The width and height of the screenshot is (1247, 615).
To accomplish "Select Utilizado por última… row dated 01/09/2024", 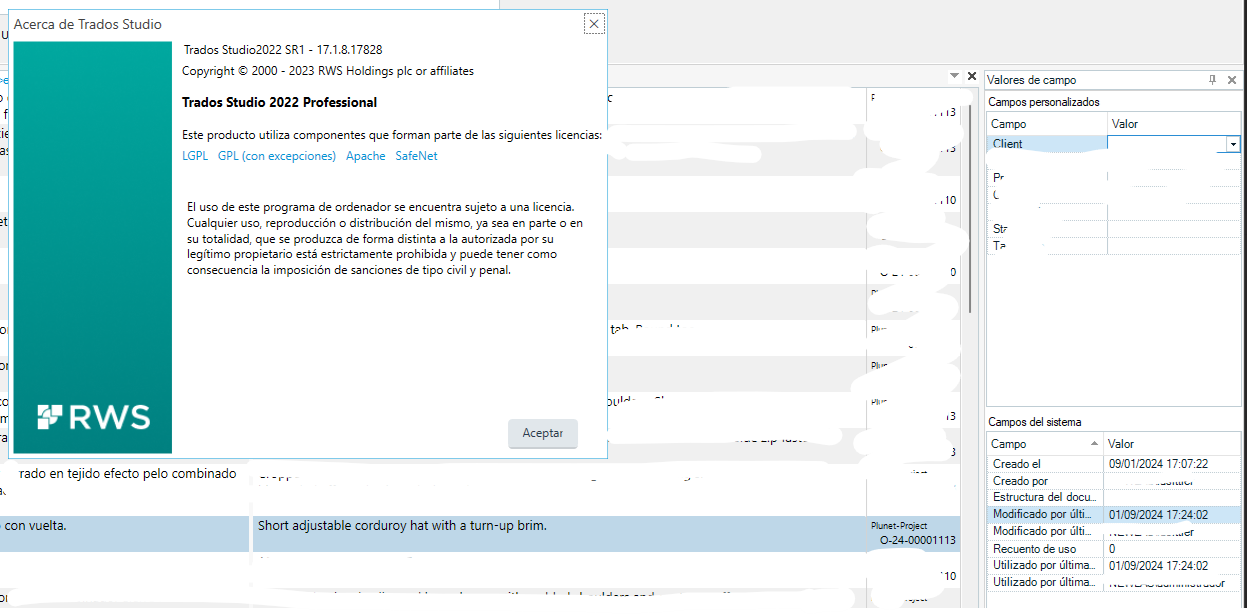I will click(1114, 566).
